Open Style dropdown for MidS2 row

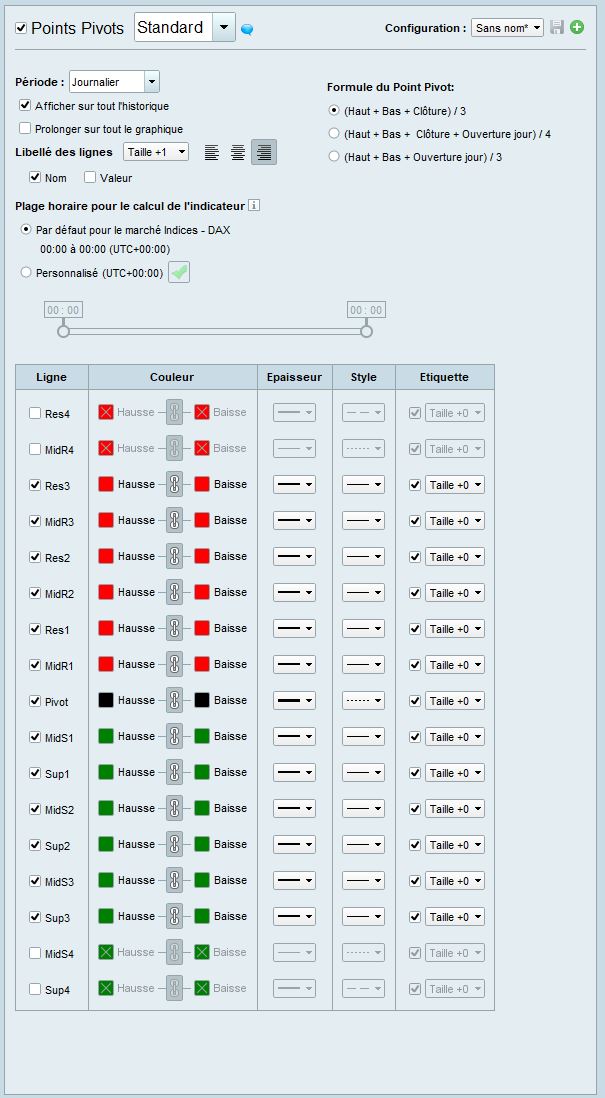pos(363,808)
